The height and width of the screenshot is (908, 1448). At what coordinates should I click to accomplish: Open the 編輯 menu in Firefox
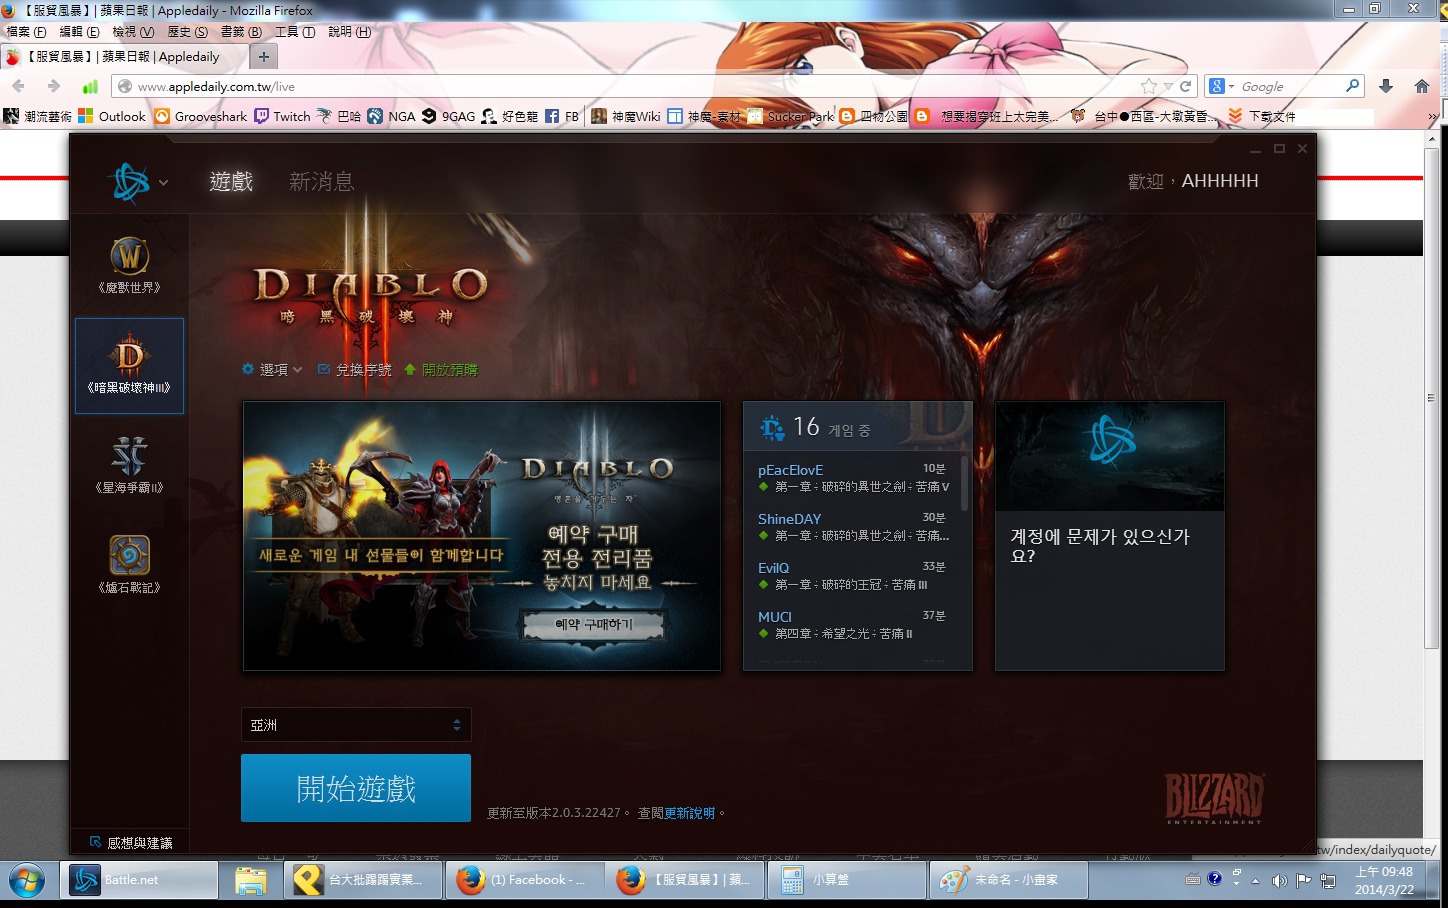[x=80, y=32]
